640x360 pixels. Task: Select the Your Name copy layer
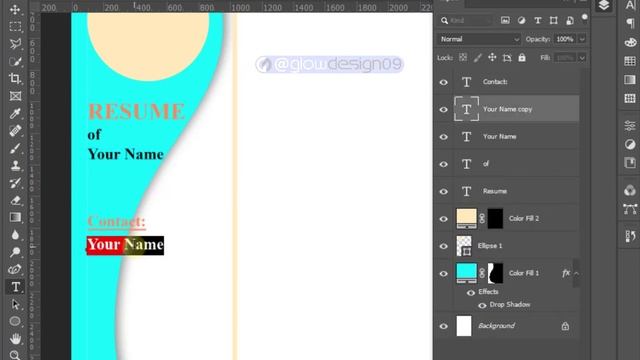516,109
